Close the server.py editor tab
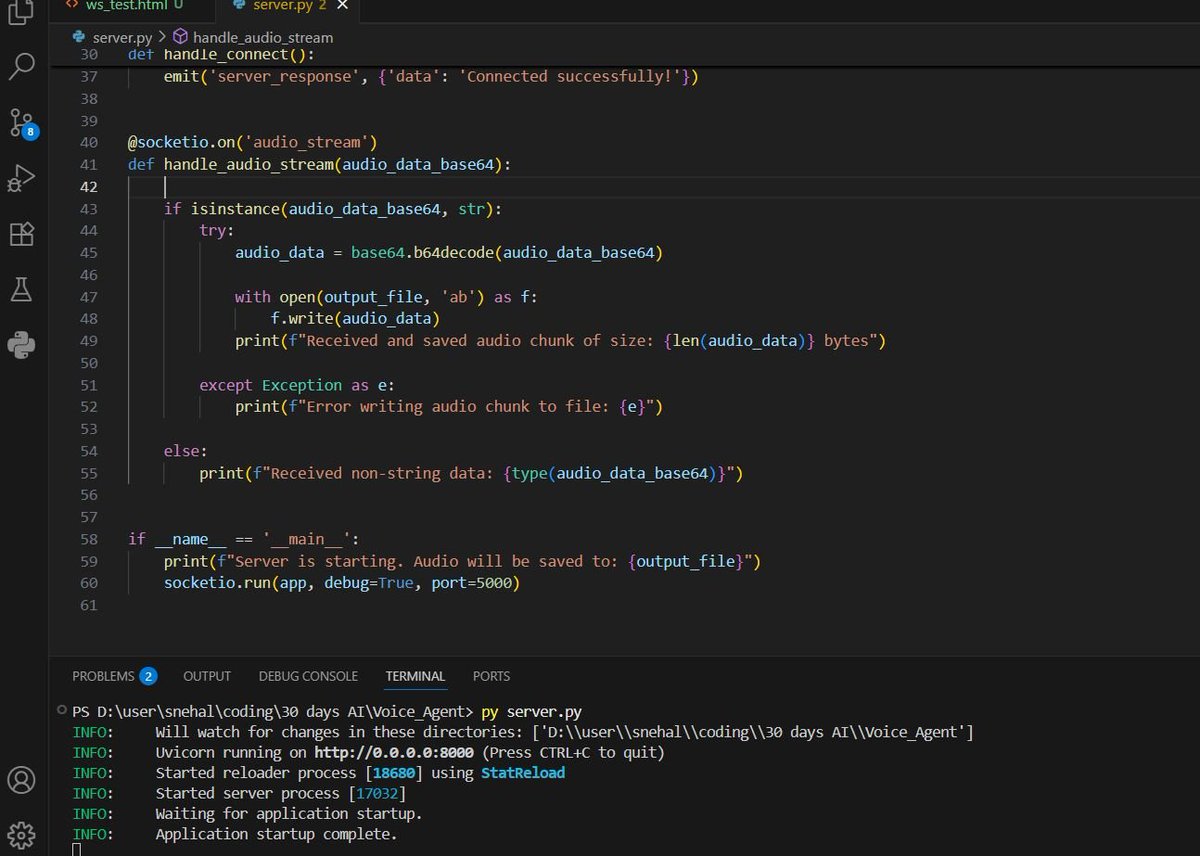Viewport: 1200px width, 856px height. tap(343, 6)
